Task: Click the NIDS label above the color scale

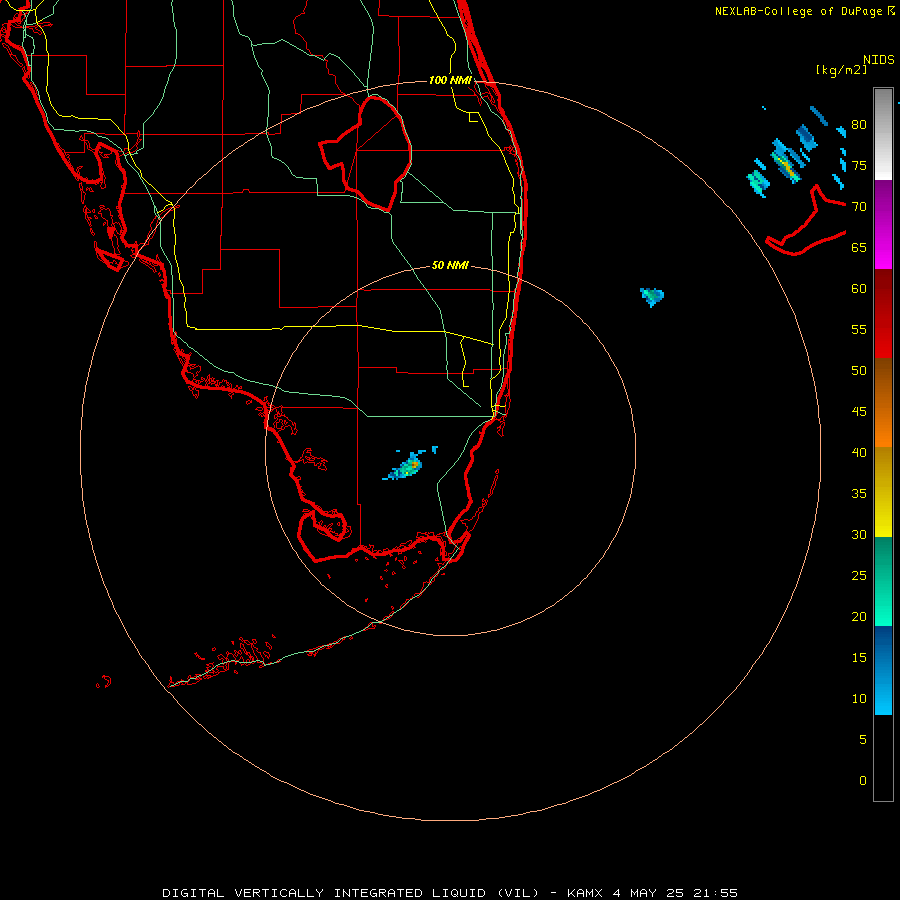Action: [879, 60]
